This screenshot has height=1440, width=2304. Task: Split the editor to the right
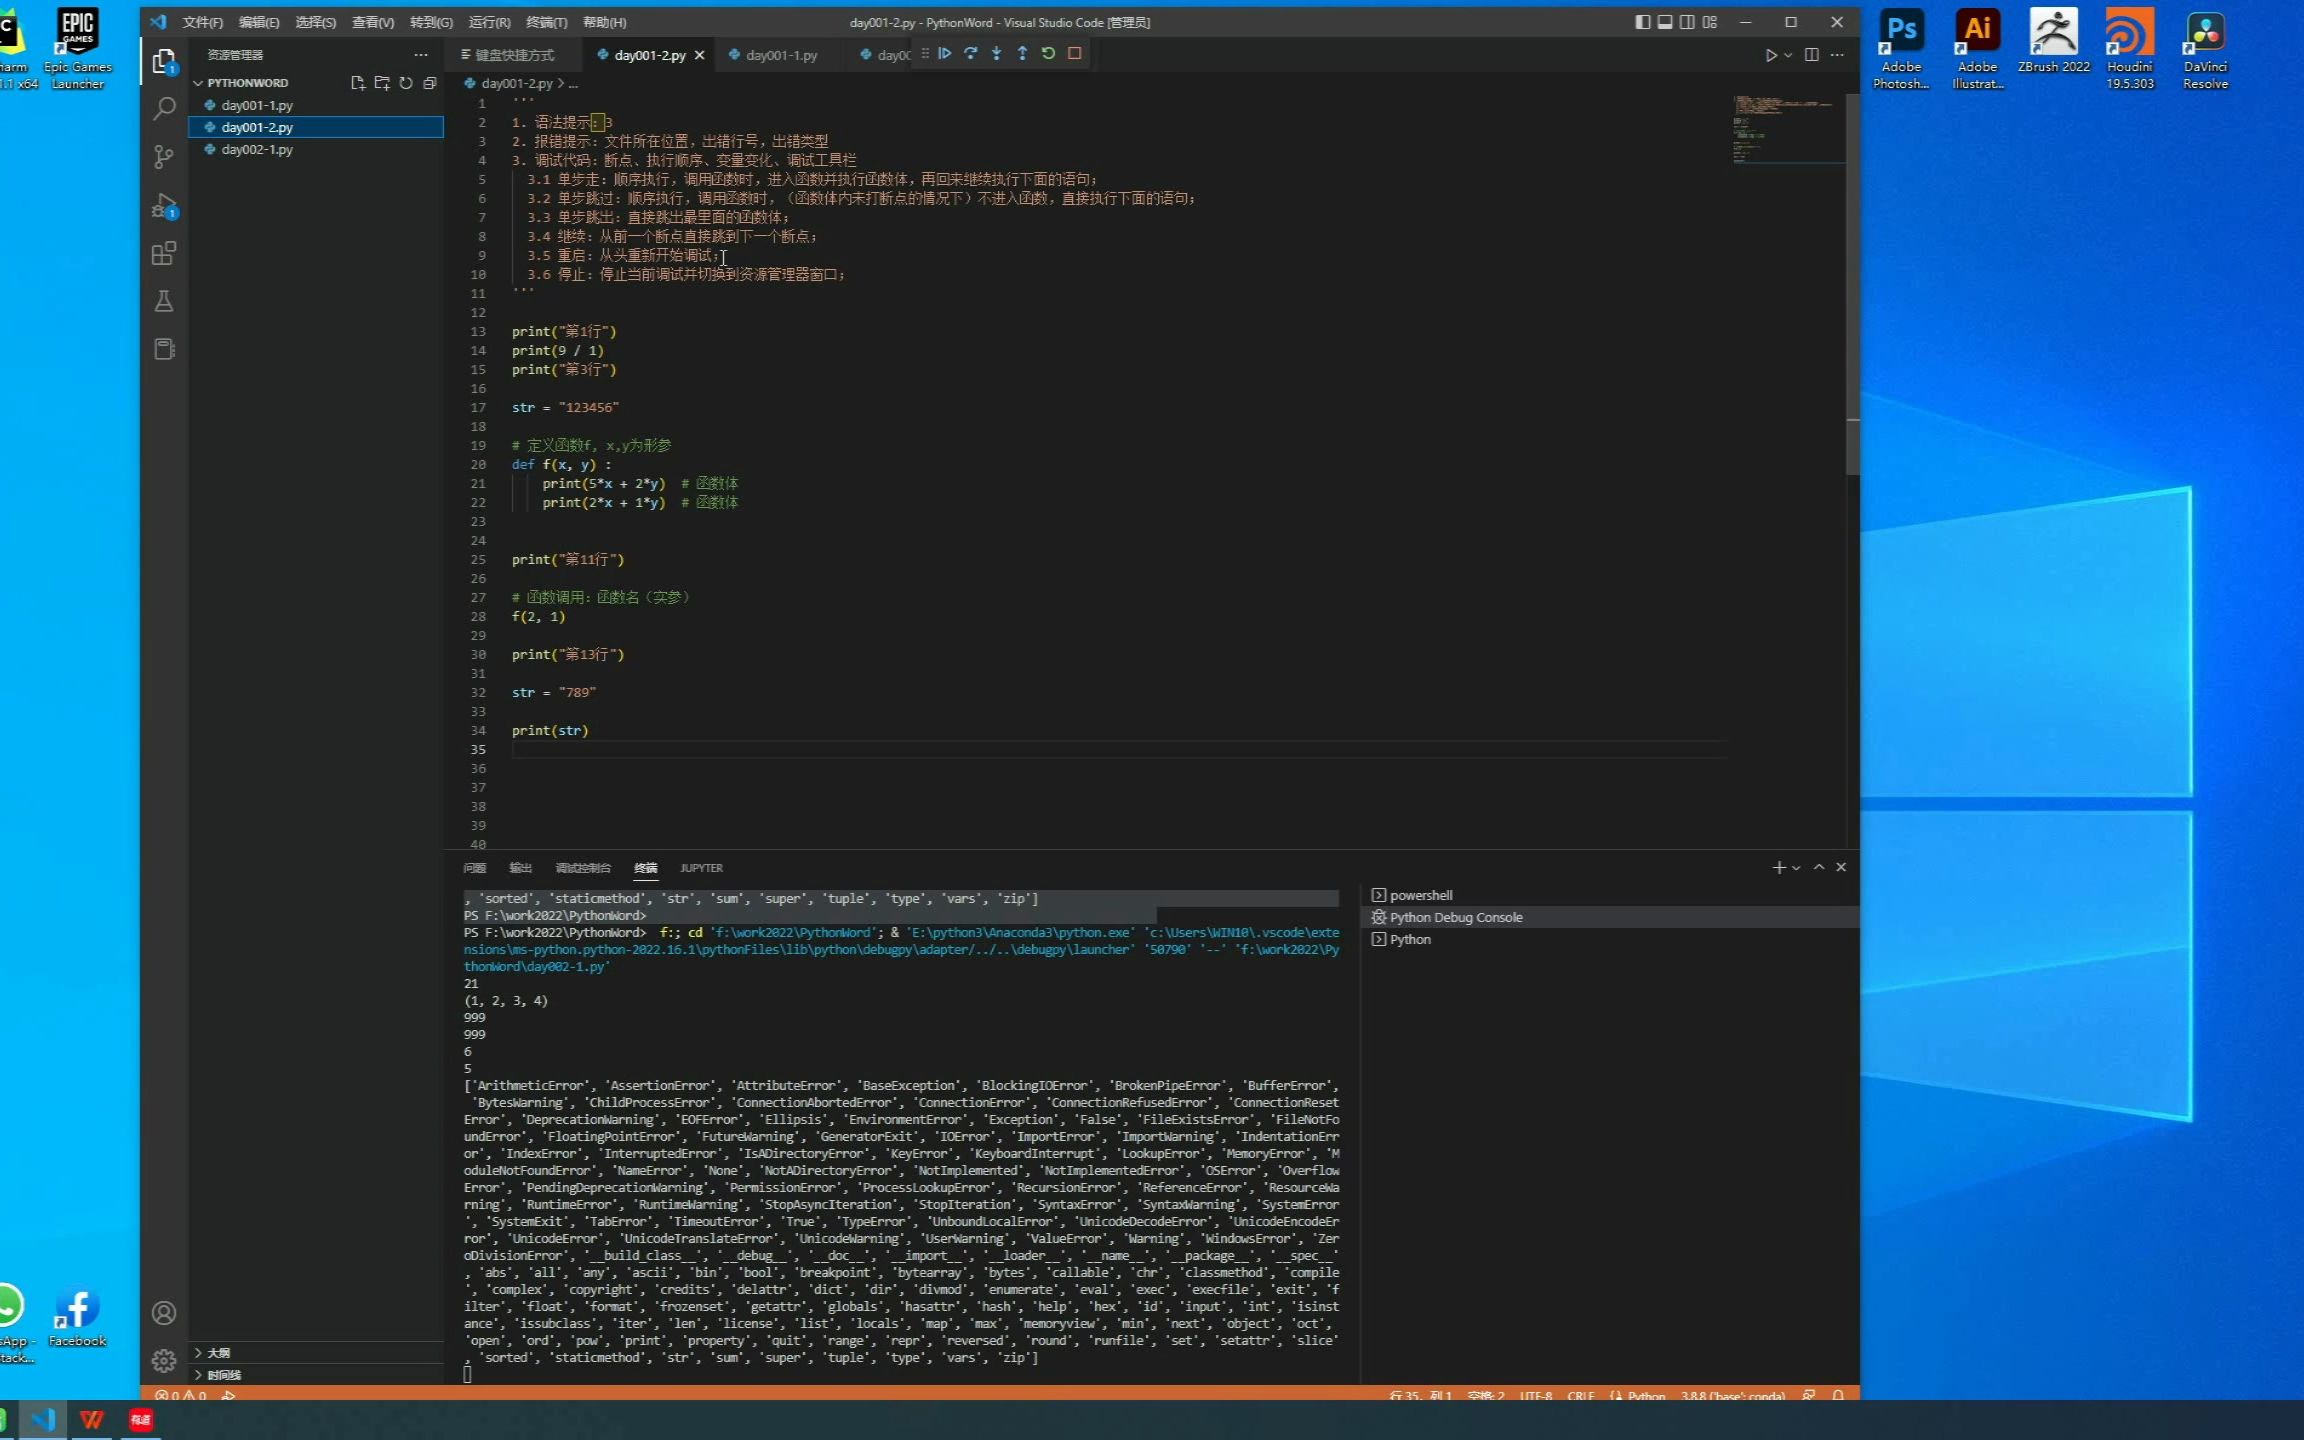(x=1811, y=55)
